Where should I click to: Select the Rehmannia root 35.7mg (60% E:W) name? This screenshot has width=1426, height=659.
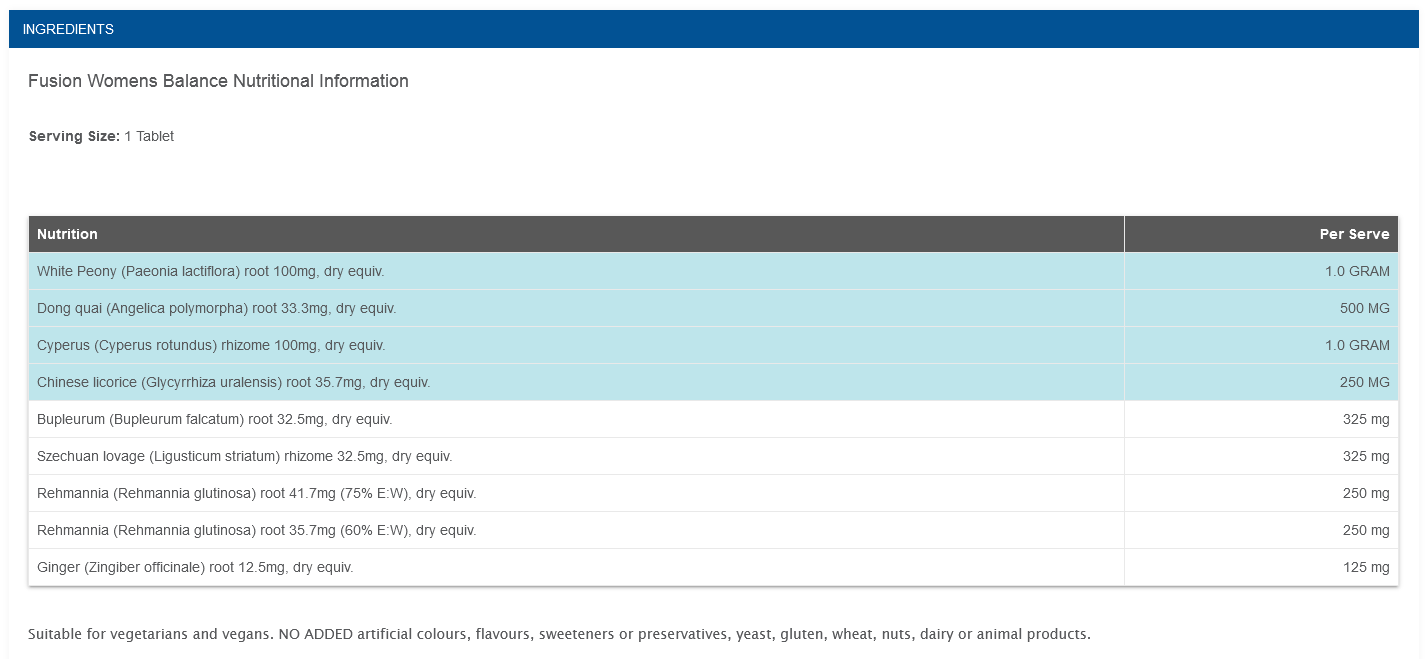[x=256, y=530]
